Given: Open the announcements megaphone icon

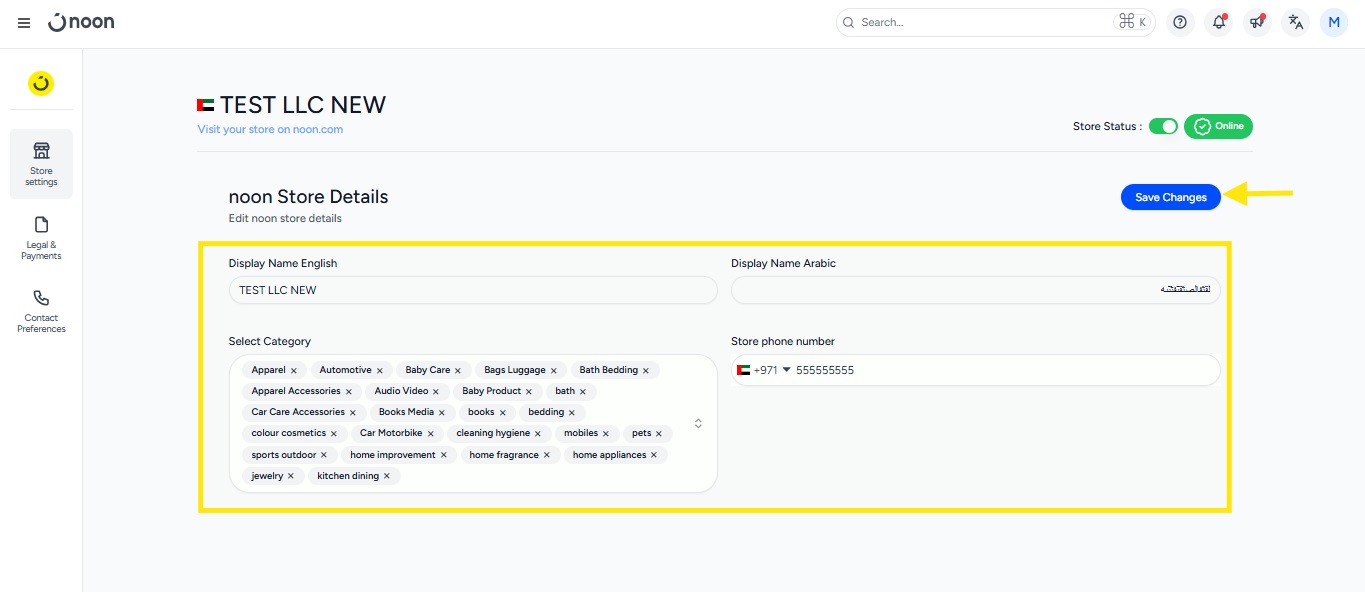Looking at the screenshot, I should 1257,22.
